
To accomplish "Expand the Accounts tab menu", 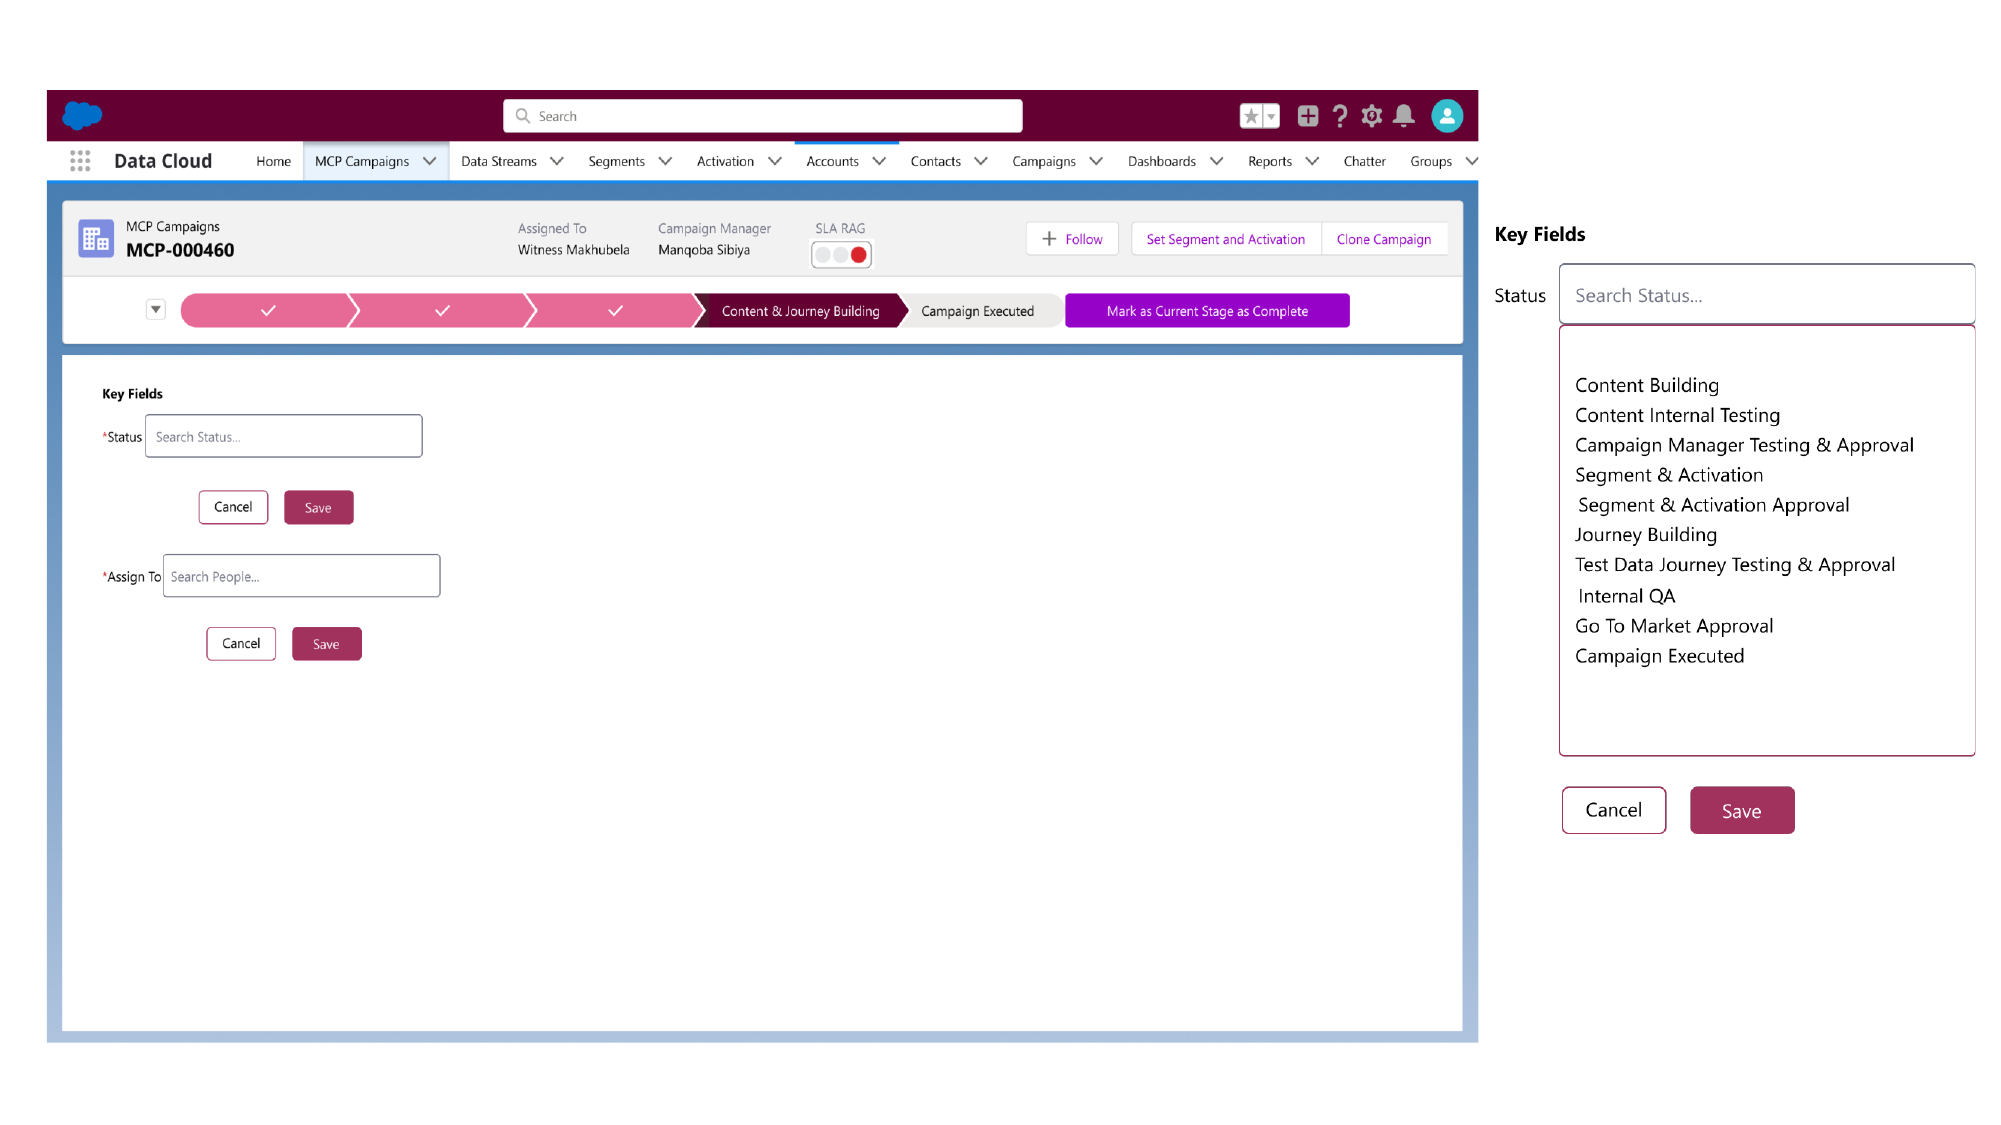I will (x=879, y=161).
